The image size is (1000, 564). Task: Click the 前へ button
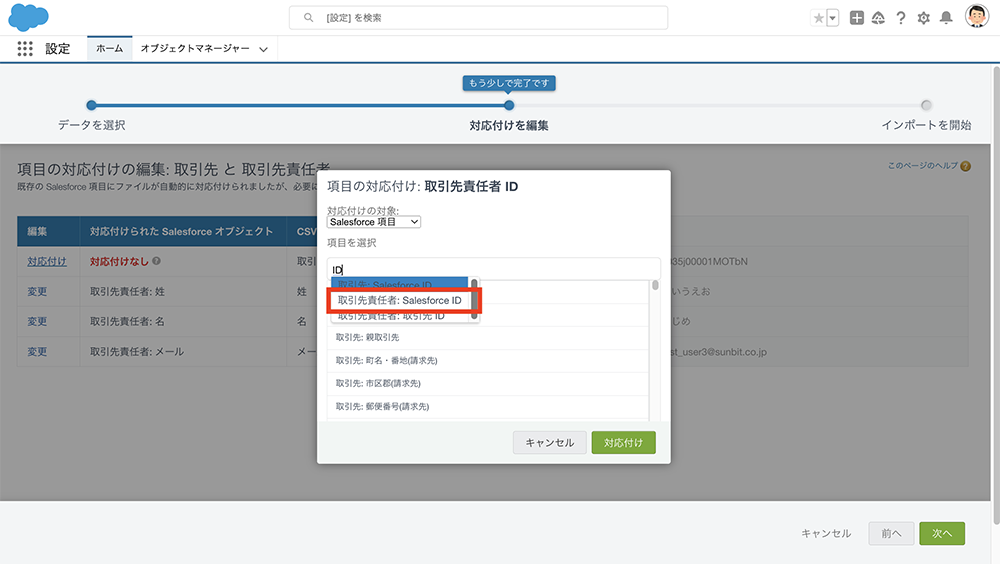tap(891, 533)
